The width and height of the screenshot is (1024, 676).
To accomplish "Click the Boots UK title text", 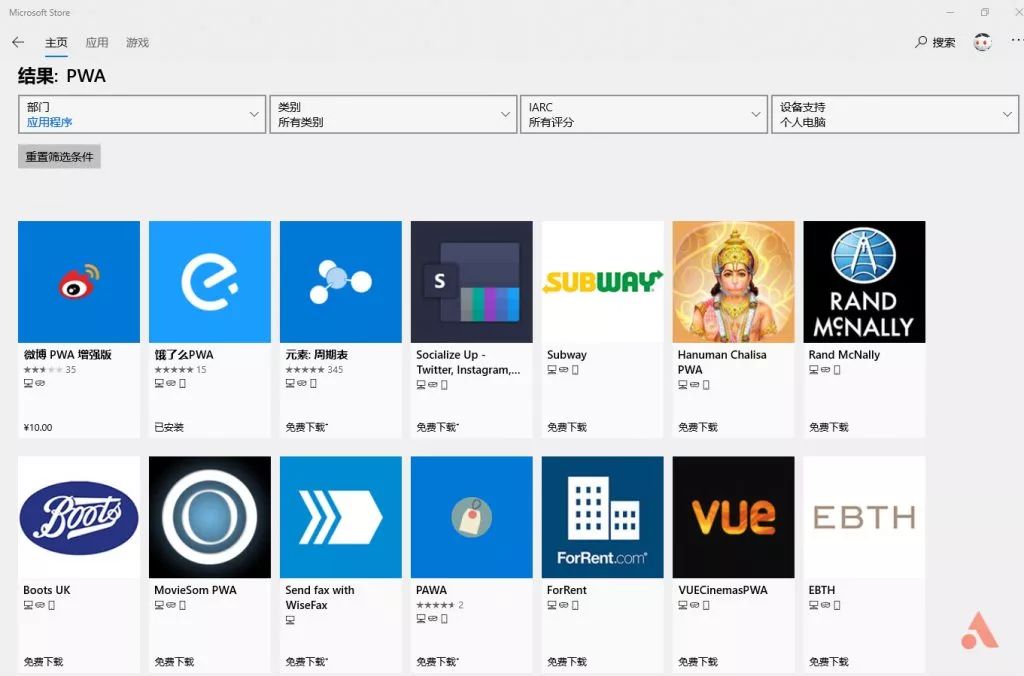I will click(x=46, y=590).
